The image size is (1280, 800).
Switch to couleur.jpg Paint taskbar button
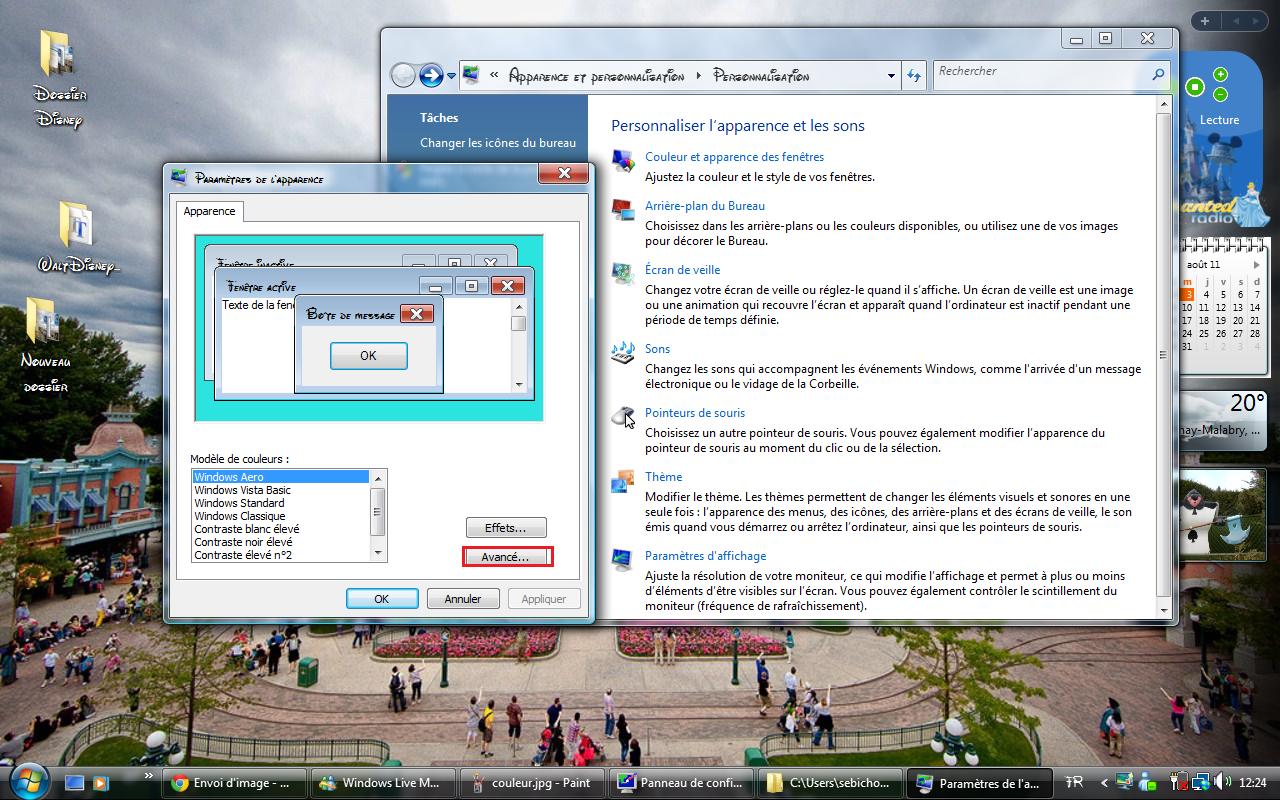click(532, 783)
